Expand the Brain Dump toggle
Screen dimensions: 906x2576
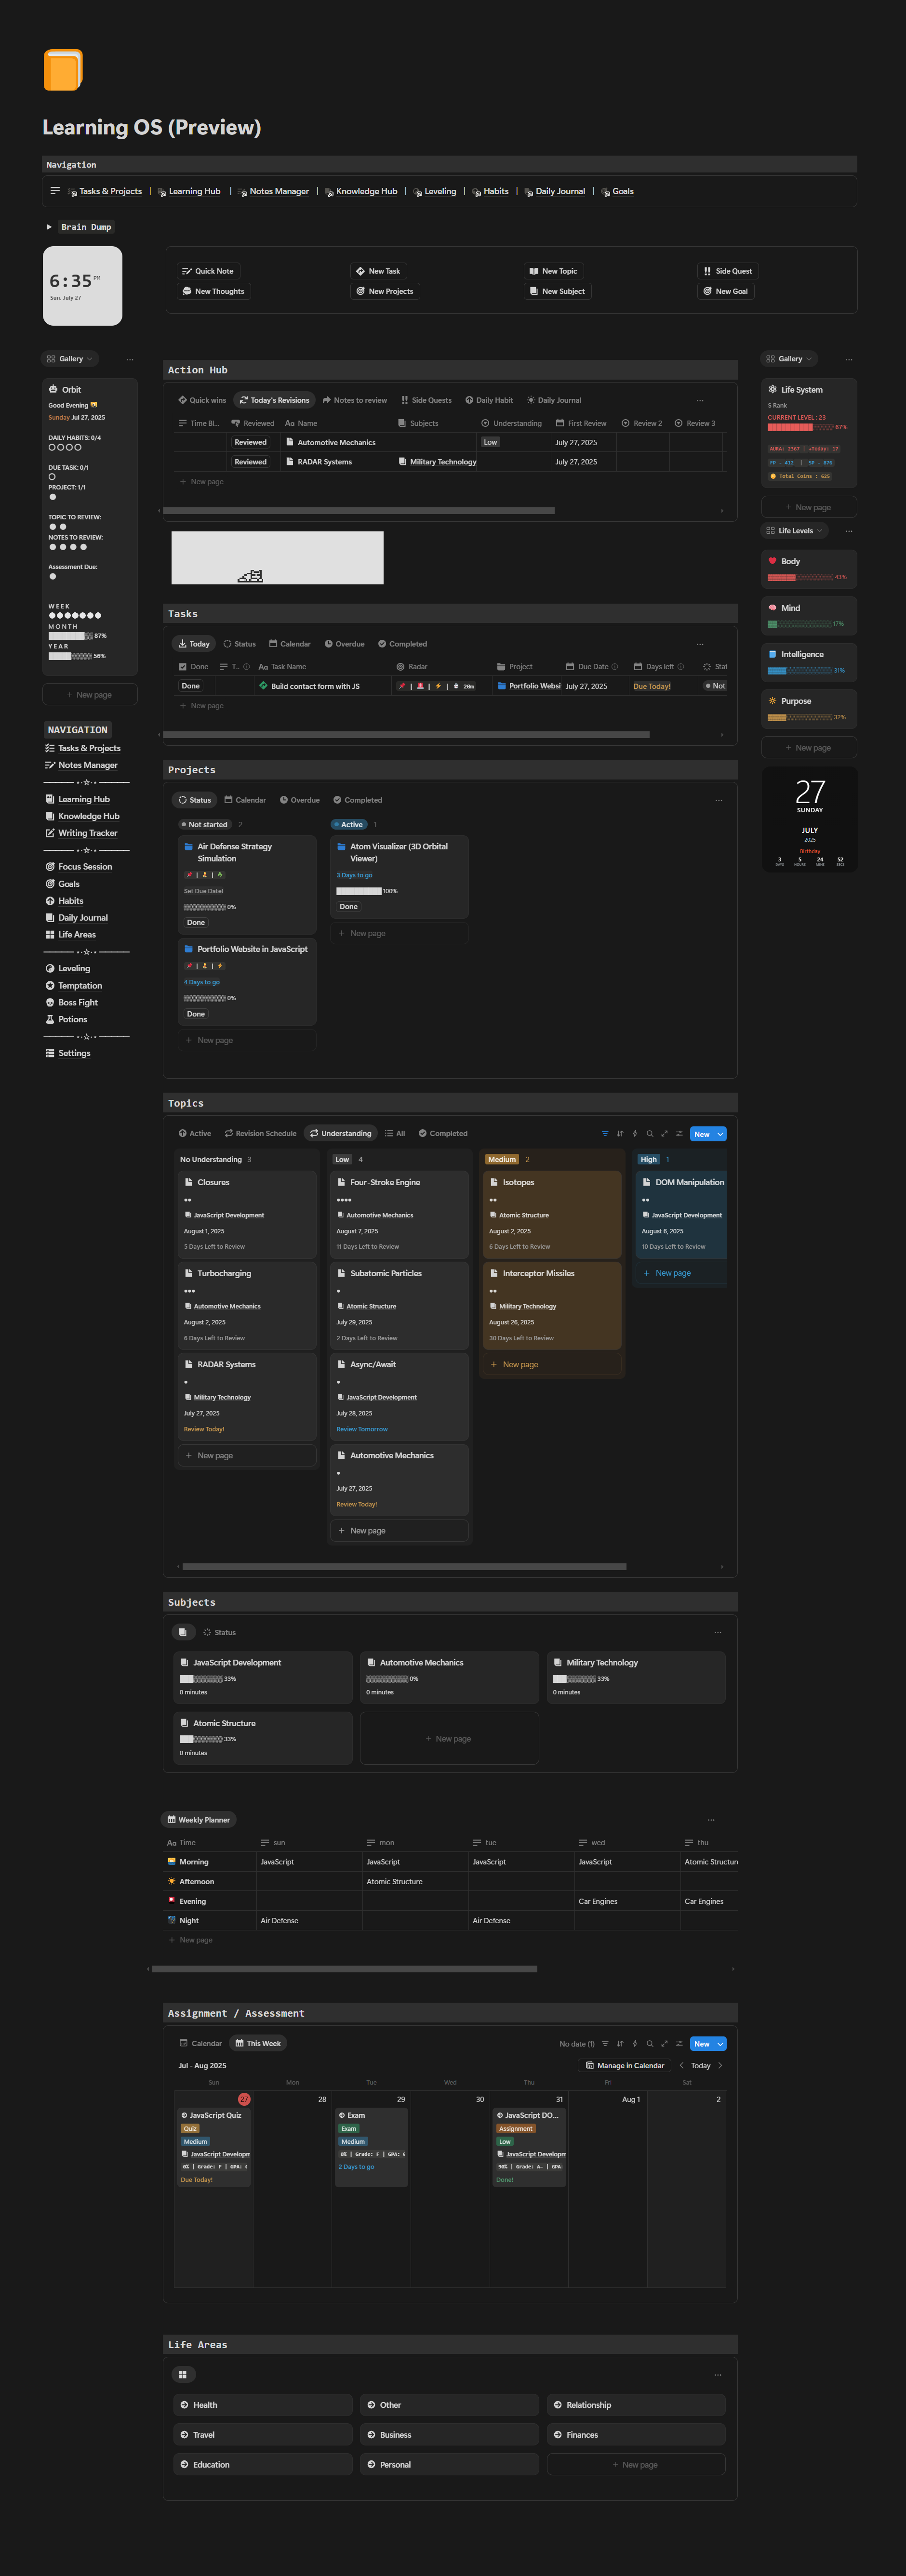click(49, 227)
